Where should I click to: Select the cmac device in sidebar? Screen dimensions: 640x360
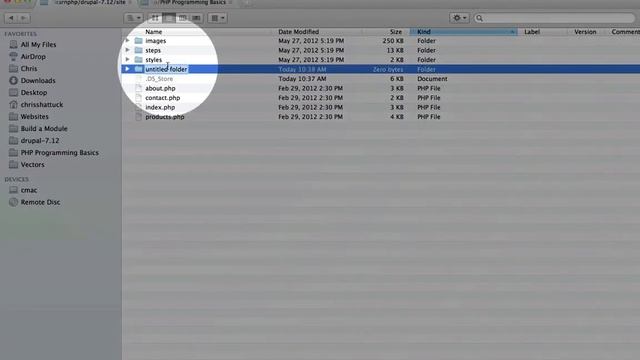pyautogui.click(x=29, y=190)
